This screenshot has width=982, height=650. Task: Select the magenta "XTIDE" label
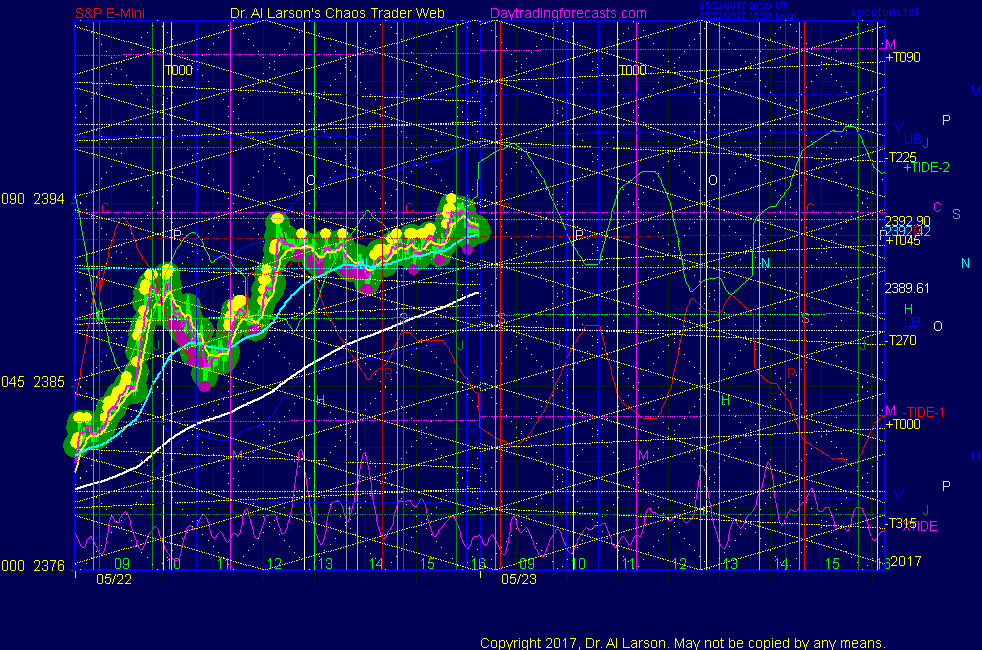pyautogui.click(x=920, y=527)
